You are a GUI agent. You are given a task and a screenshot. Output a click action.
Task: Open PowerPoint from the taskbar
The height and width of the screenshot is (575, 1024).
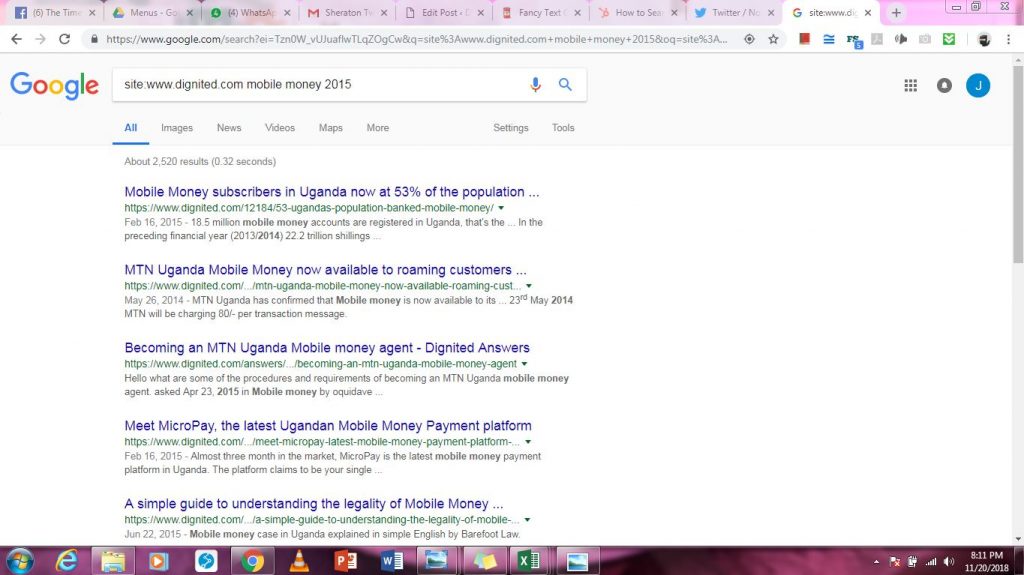[x=345, y=561]
